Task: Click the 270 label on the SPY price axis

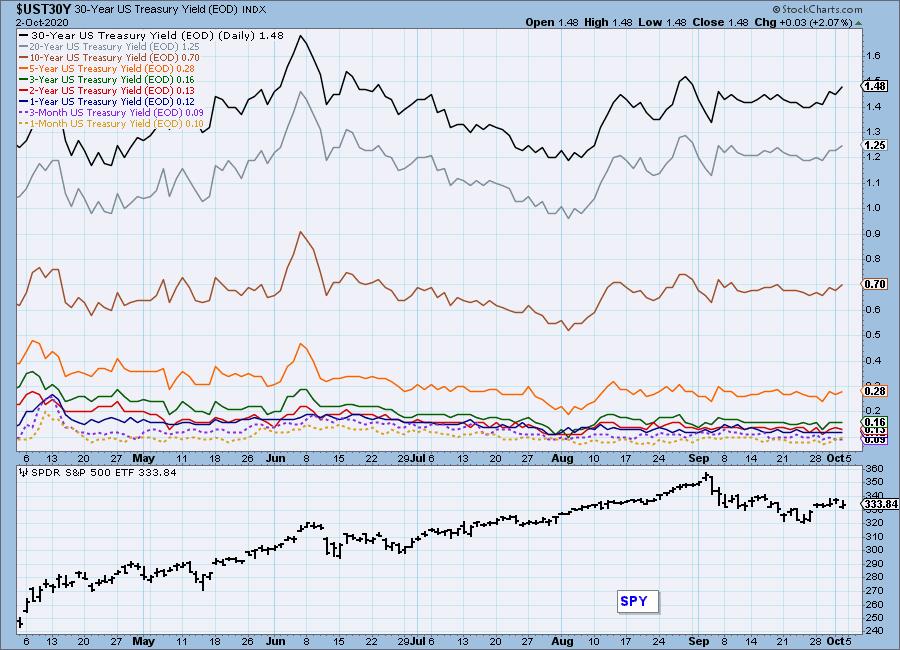Action: pyautogui.click(x=874, y=590)
